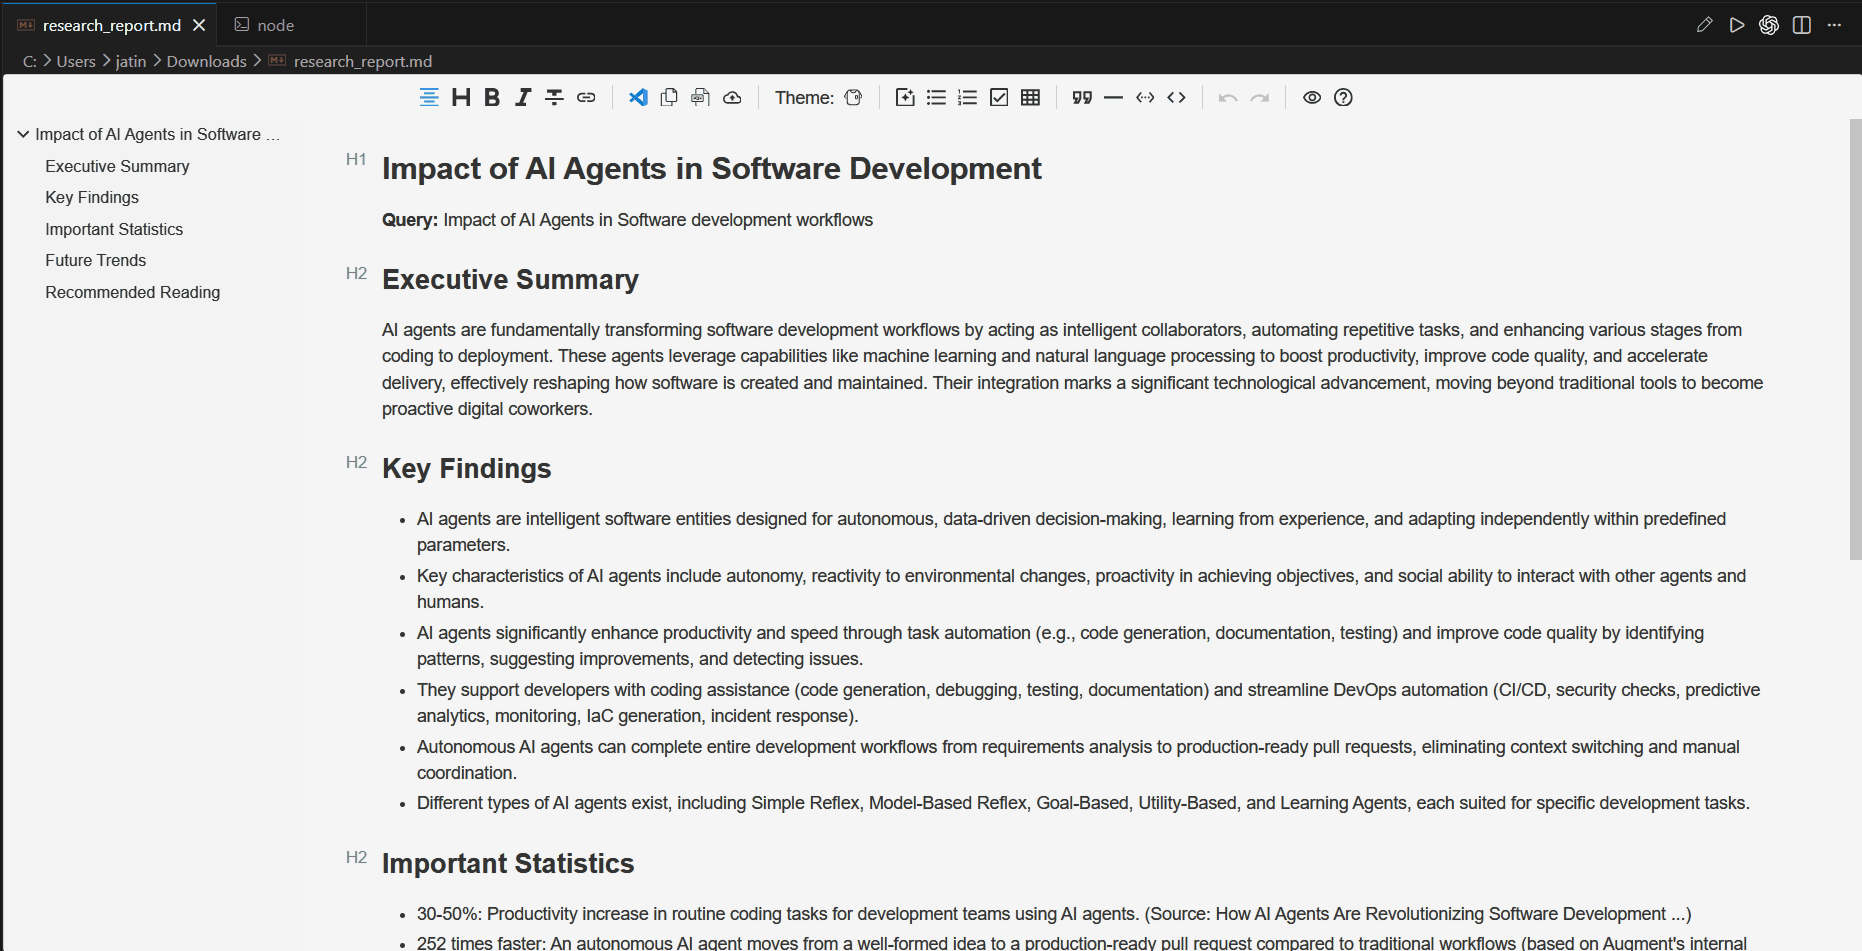Jump to Recommended Reading in the outline

pos(132,292)
